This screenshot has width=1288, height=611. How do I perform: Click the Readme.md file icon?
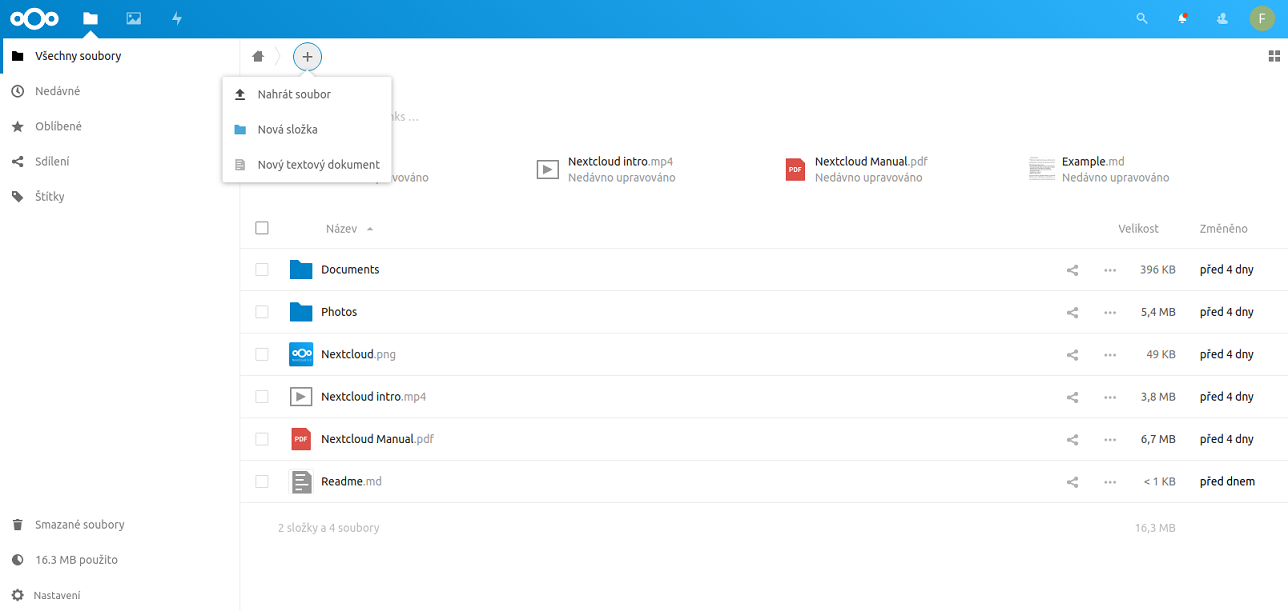[301, 482]
